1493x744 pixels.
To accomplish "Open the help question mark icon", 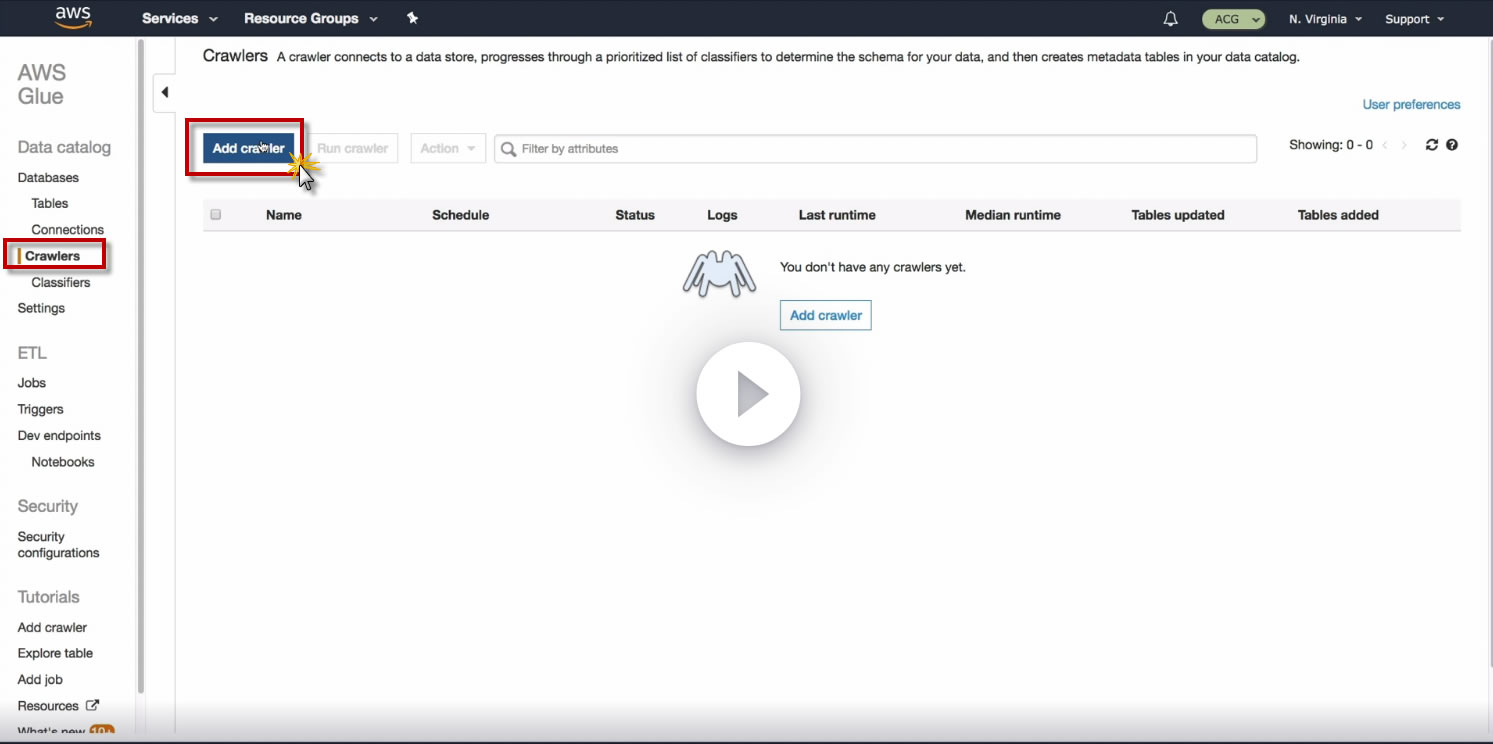I will click(x=1452, y=145).
